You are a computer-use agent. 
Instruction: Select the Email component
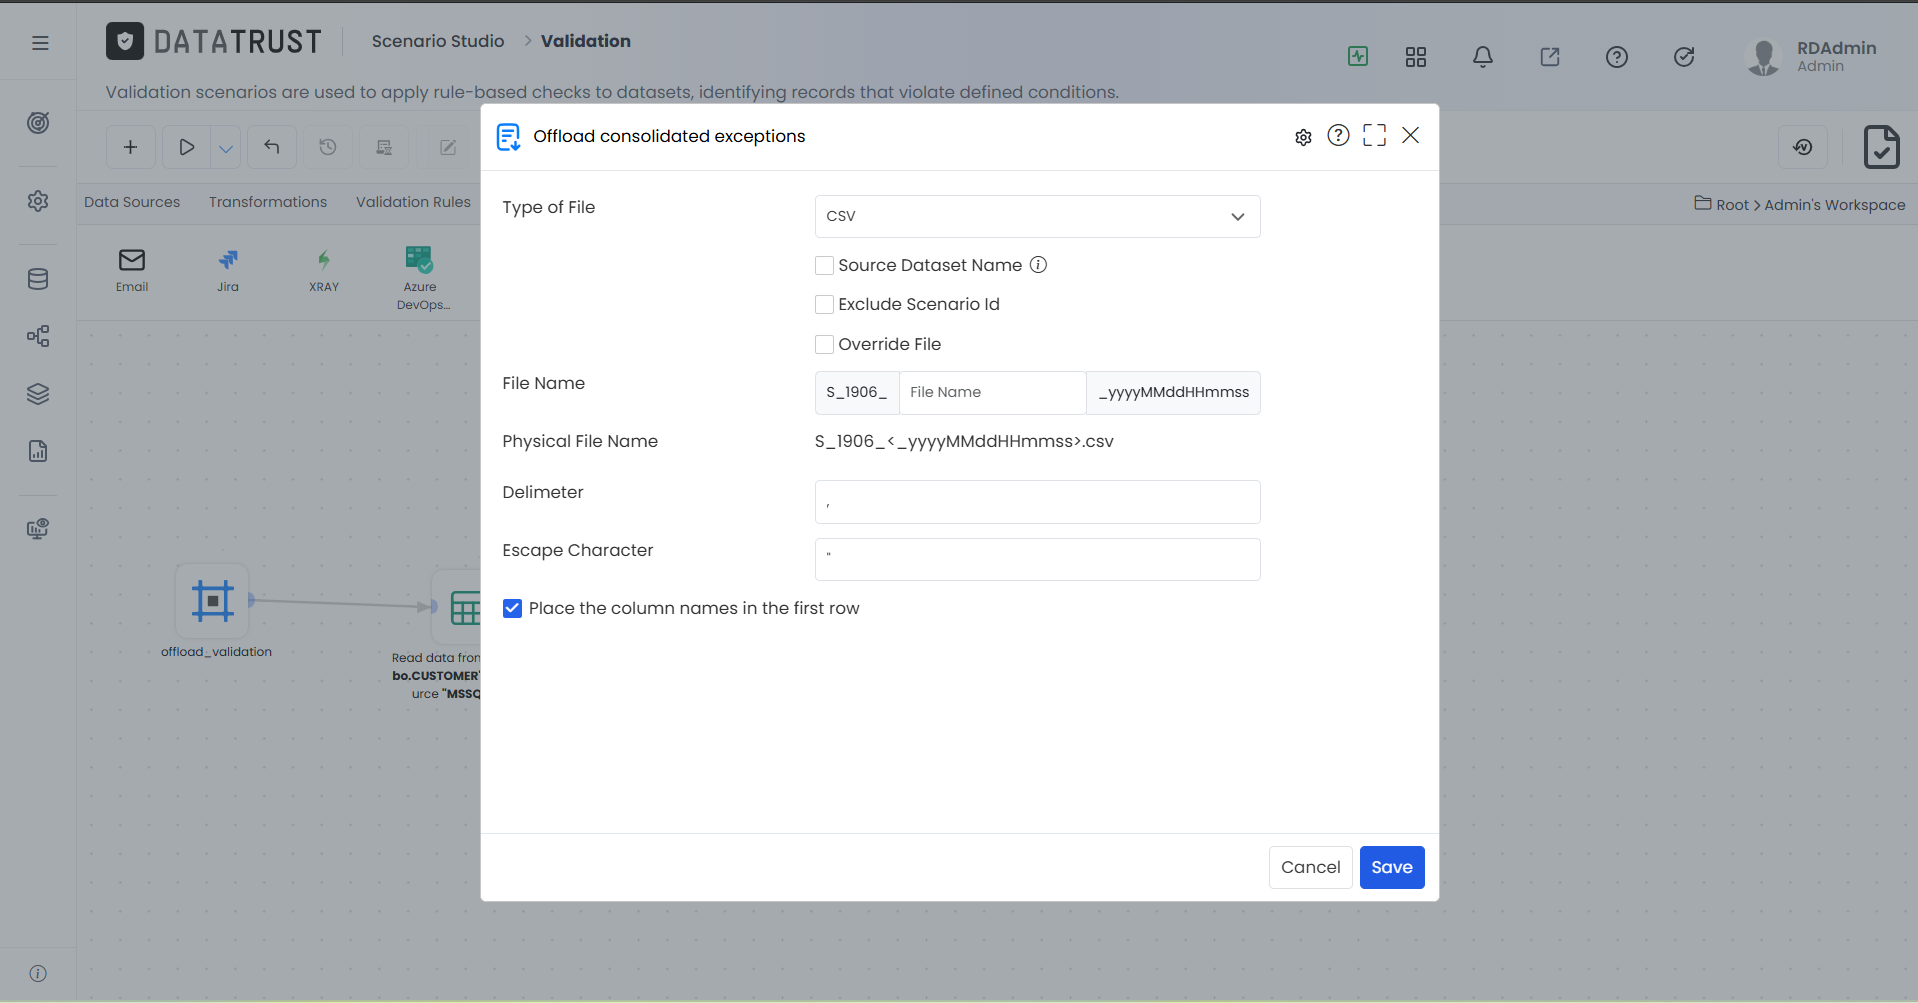[x=132, y=270]
